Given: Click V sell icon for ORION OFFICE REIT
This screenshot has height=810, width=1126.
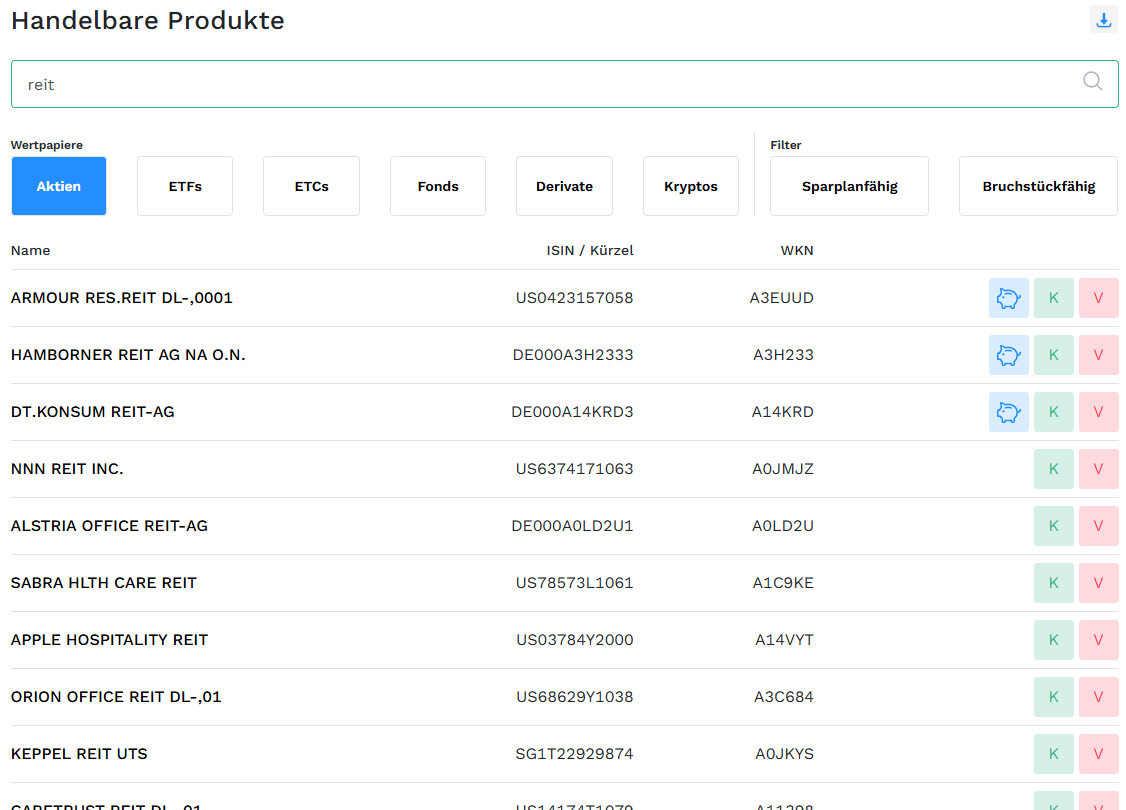Looking at the screenshot, I should point(1098,697).
